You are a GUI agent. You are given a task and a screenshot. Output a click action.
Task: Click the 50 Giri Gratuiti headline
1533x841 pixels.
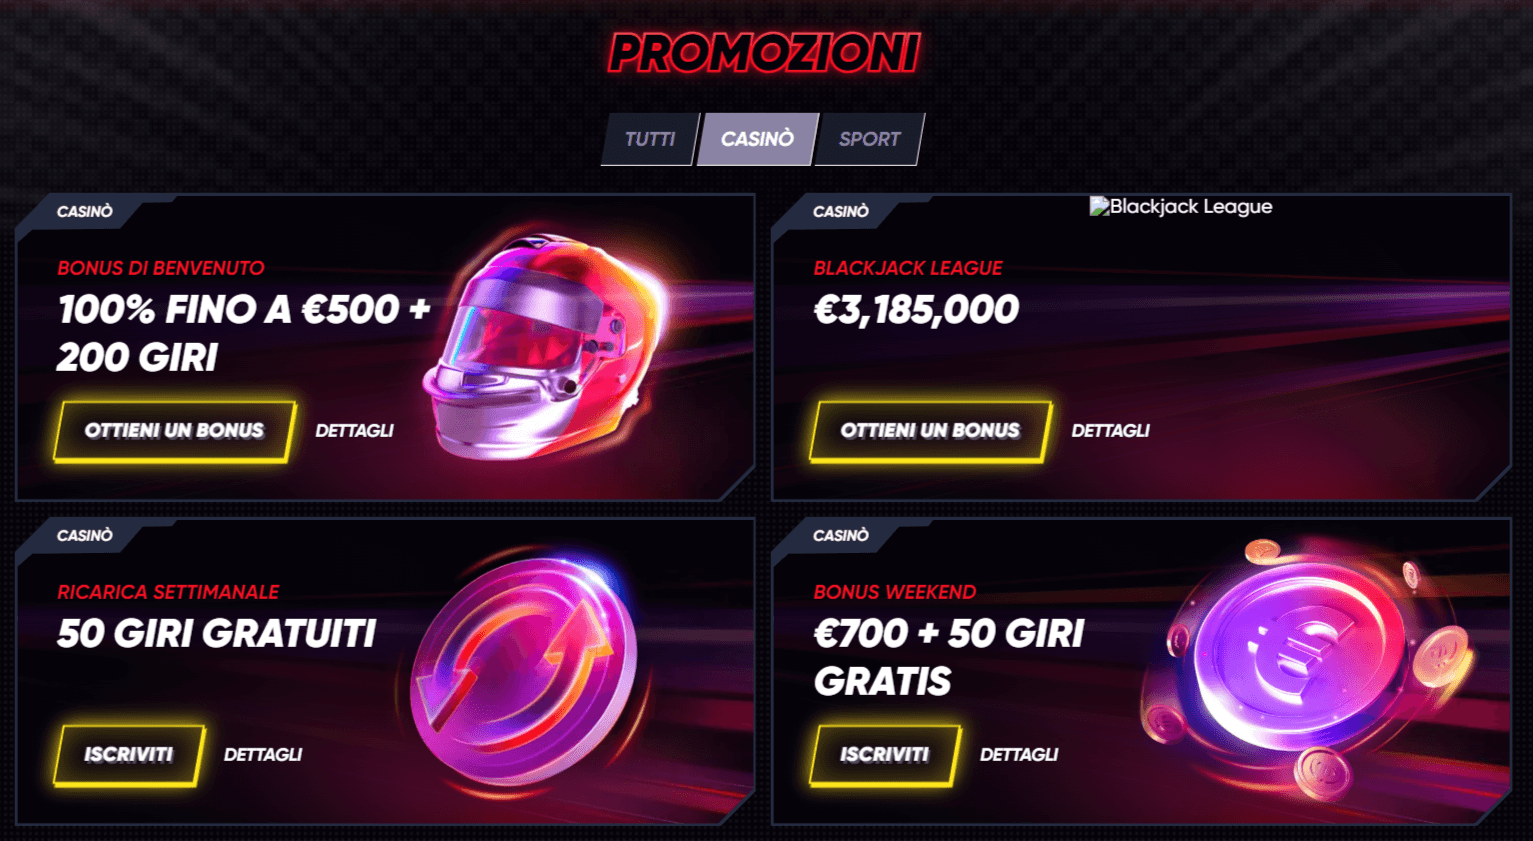coord(217,634)
